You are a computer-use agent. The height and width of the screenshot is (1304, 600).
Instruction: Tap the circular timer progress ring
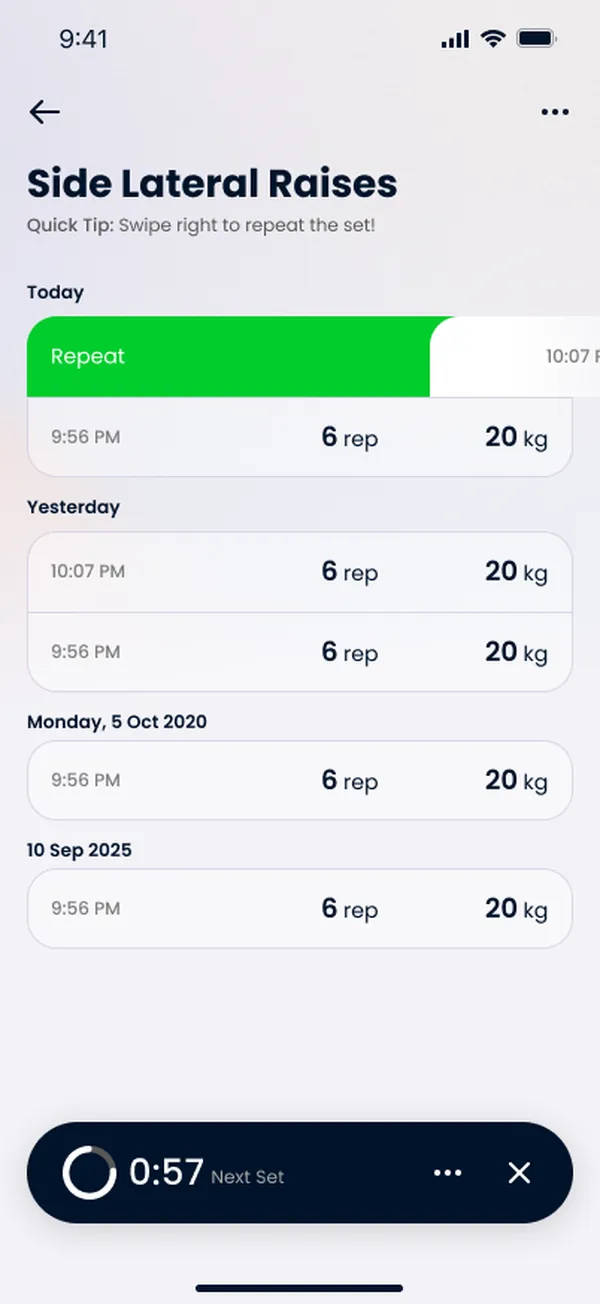click(89, 1173)
